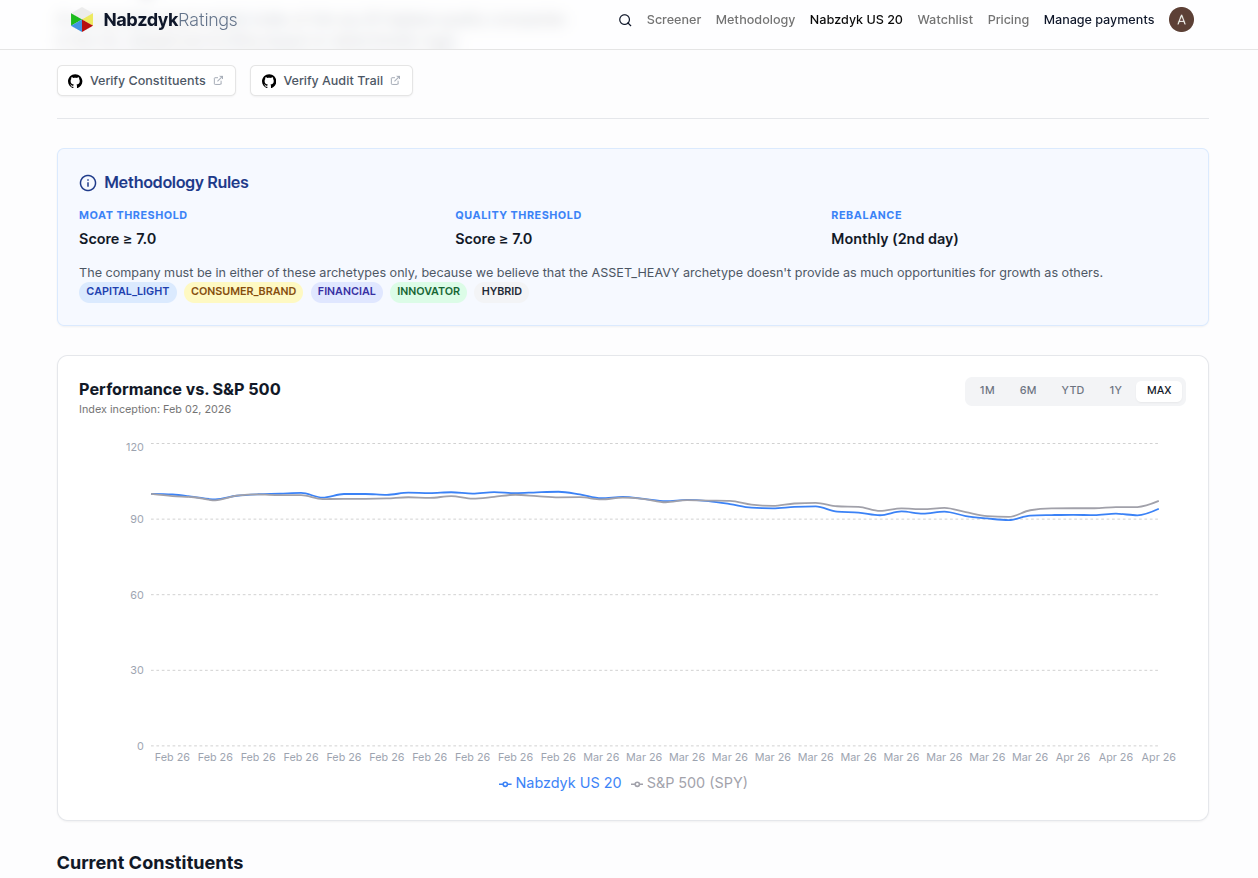Click info icon next to Methodology Rules
The image size is (1258, 878).
coord(88,183)
